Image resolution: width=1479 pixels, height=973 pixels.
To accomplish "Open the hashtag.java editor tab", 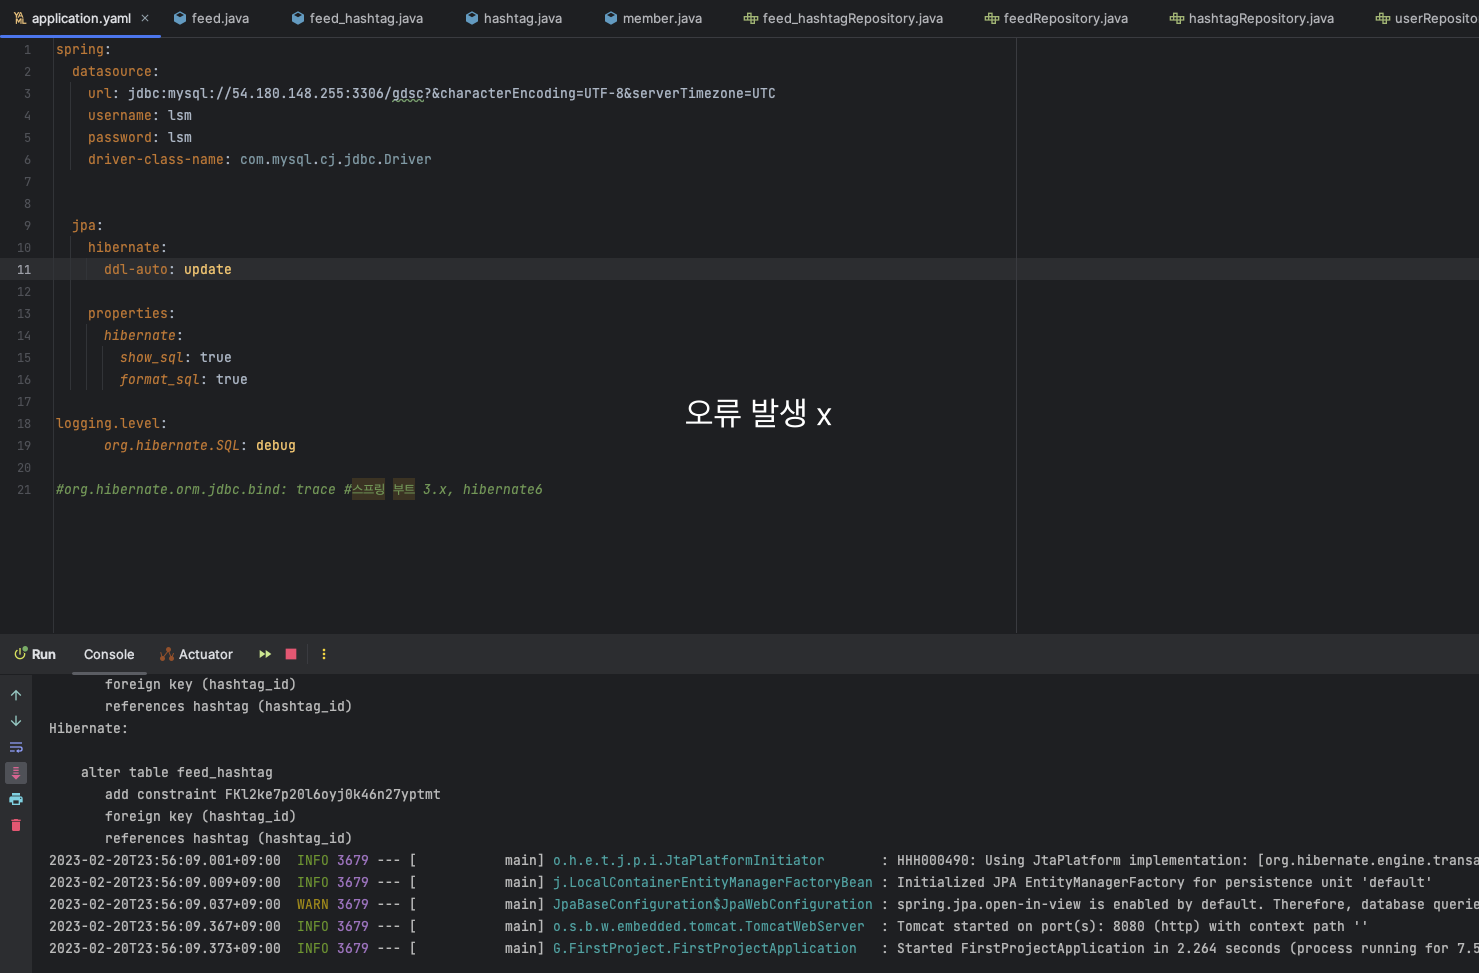I will click(x=513, y=18).
